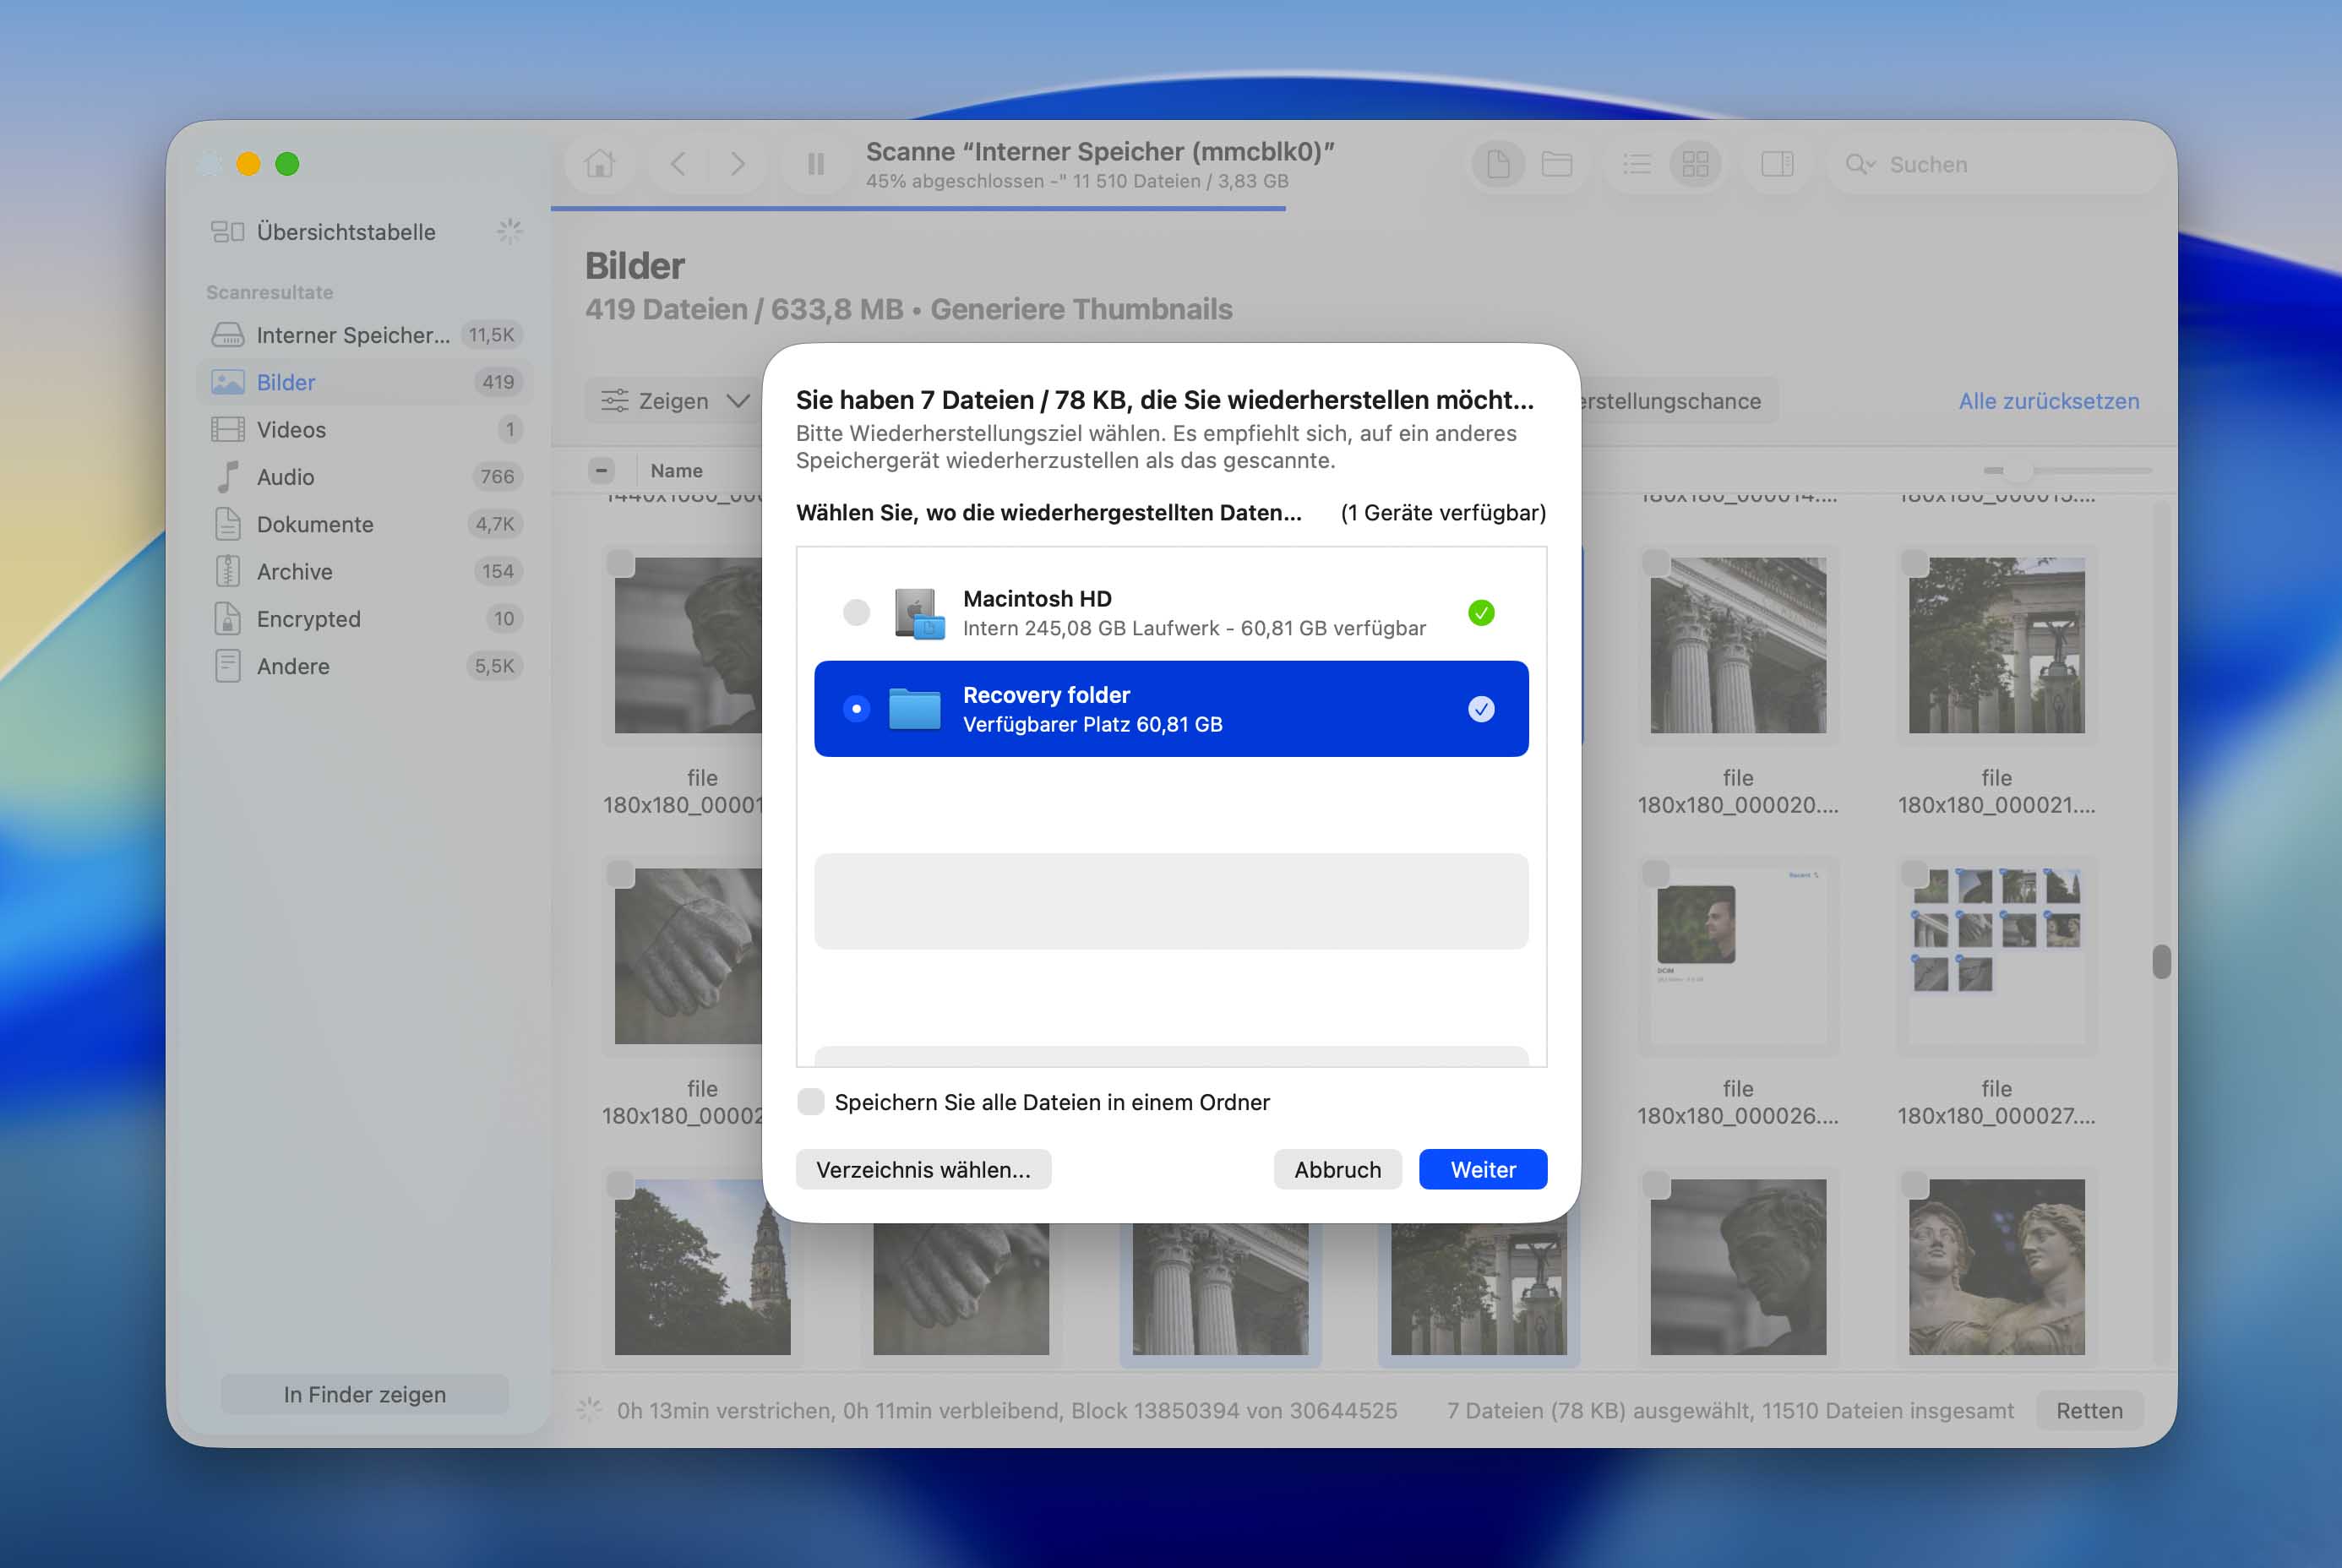Click white checkmark on Recovery folder row
Screen dimensions: 2342x1568
[1481, 709]
